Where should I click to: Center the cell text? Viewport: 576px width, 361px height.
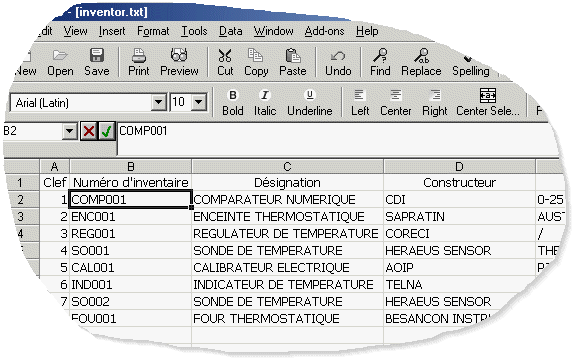pos(395,102)
